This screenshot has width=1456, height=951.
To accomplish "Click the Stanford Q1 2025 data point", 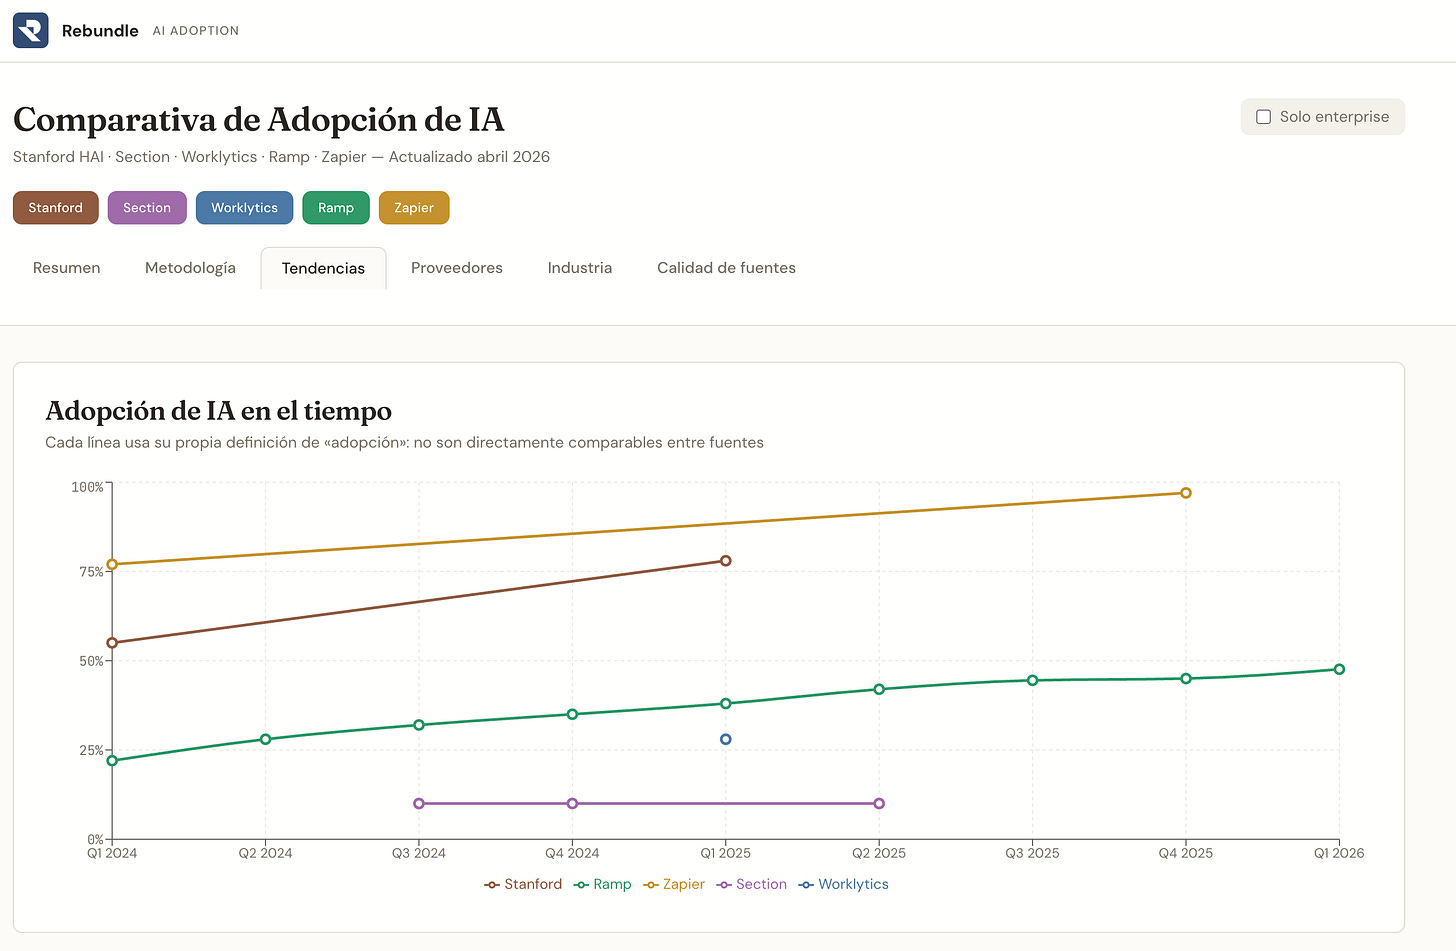I will point(726,561).
